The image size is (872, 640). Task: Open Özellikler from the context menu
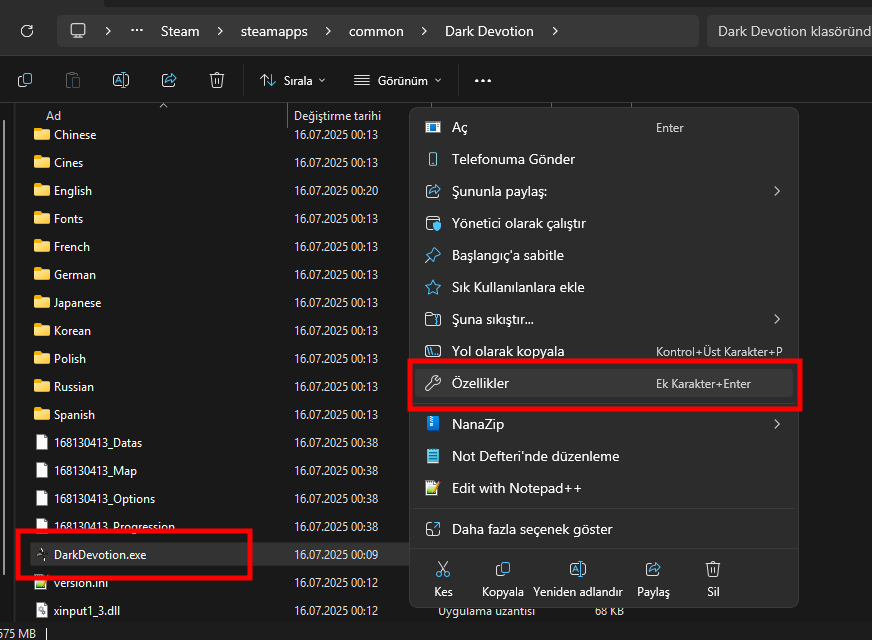point(604,383)
